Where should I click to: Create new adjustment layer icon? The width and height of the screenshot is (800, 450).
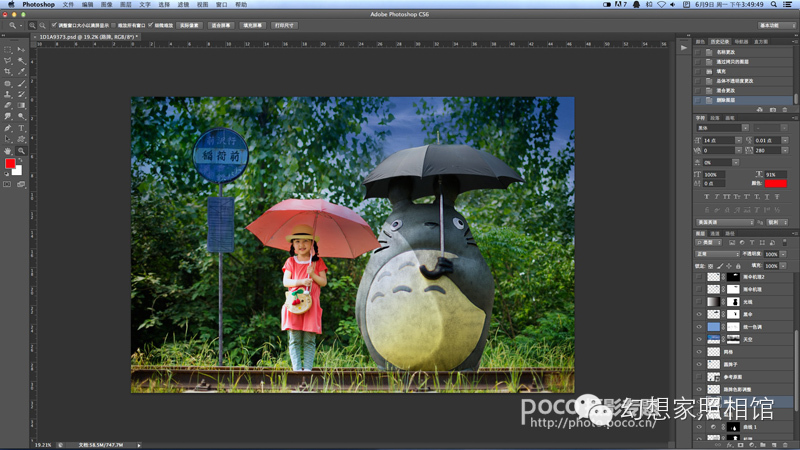tap(752, 445)
